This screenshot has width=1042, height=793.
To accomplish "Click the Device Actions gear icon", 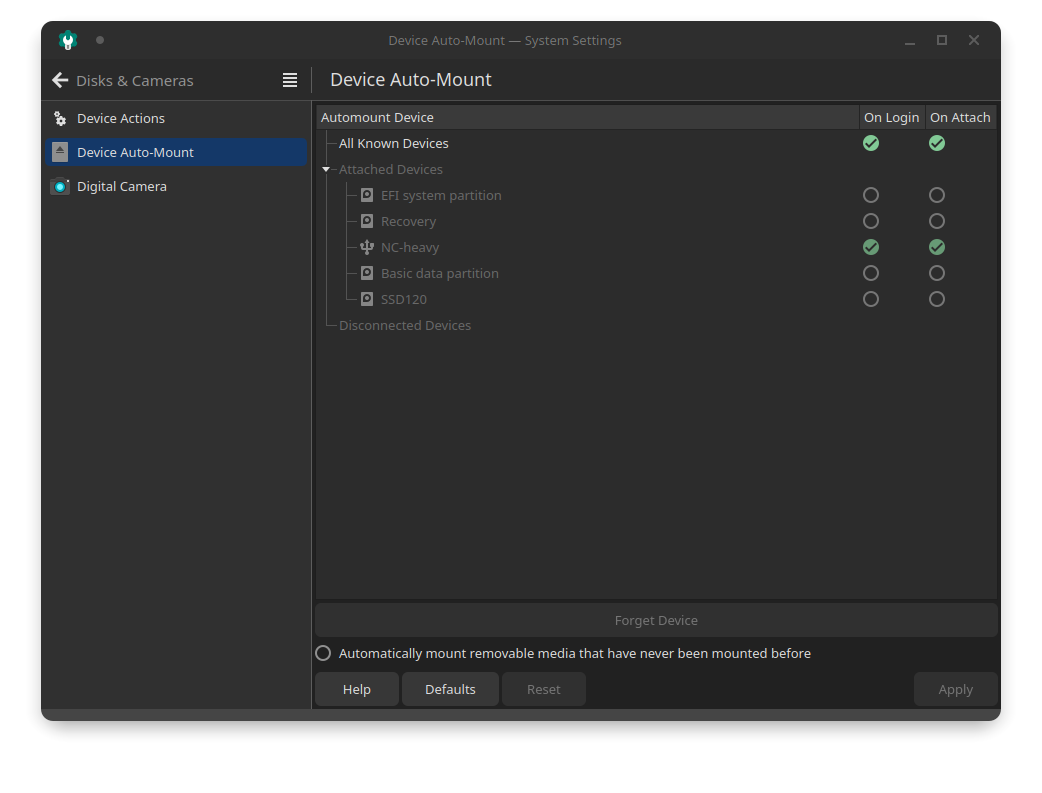I will click(60, 118).
